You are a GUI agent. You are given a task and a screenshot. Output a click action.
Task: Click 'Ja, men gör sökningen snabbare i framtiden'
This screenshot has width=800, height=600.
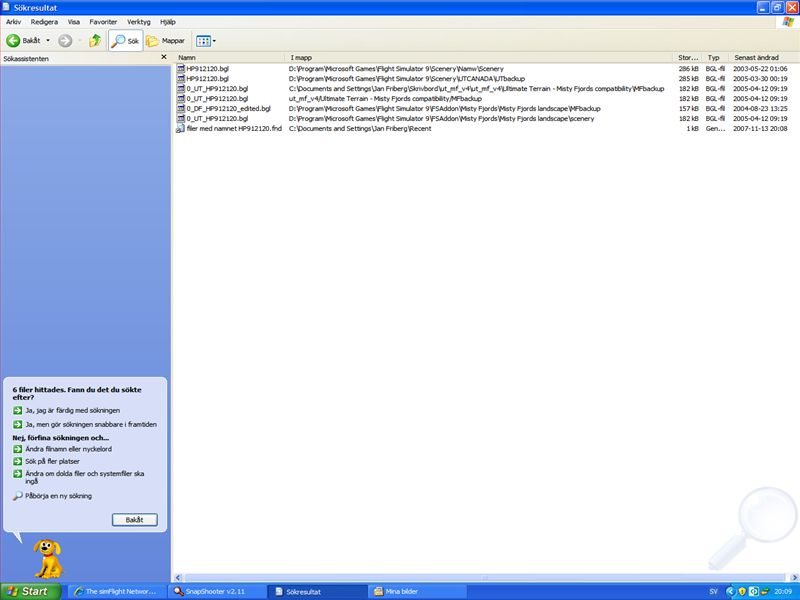tap(91, 424)
